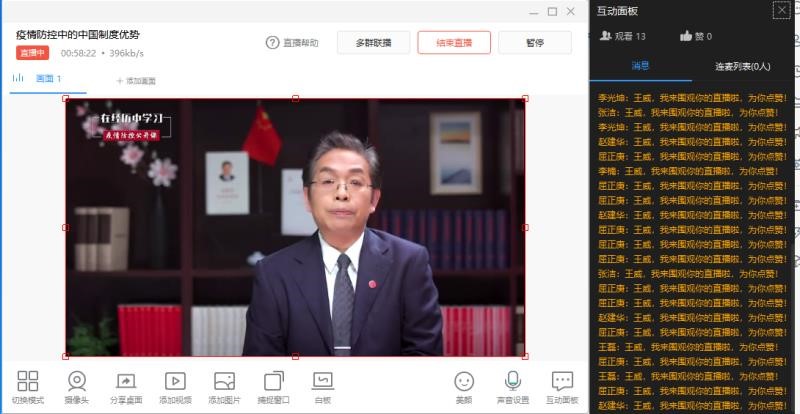Image resolution: width=800 pixels, height=414 pixels.
Task: Switch to the 消息 tab
Action: [x=640, y=66]
